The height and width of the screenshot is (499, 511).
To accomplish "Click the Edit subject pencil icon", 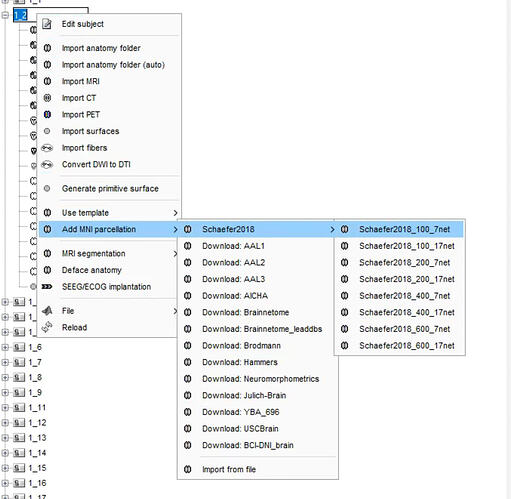I will [47, 24].
